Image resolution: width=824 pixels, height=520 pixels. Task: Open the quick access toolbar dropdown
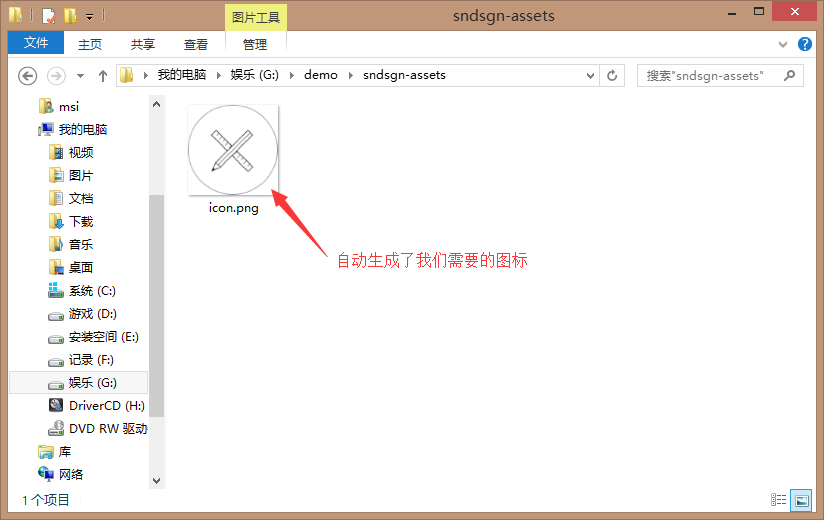point(90,17)
